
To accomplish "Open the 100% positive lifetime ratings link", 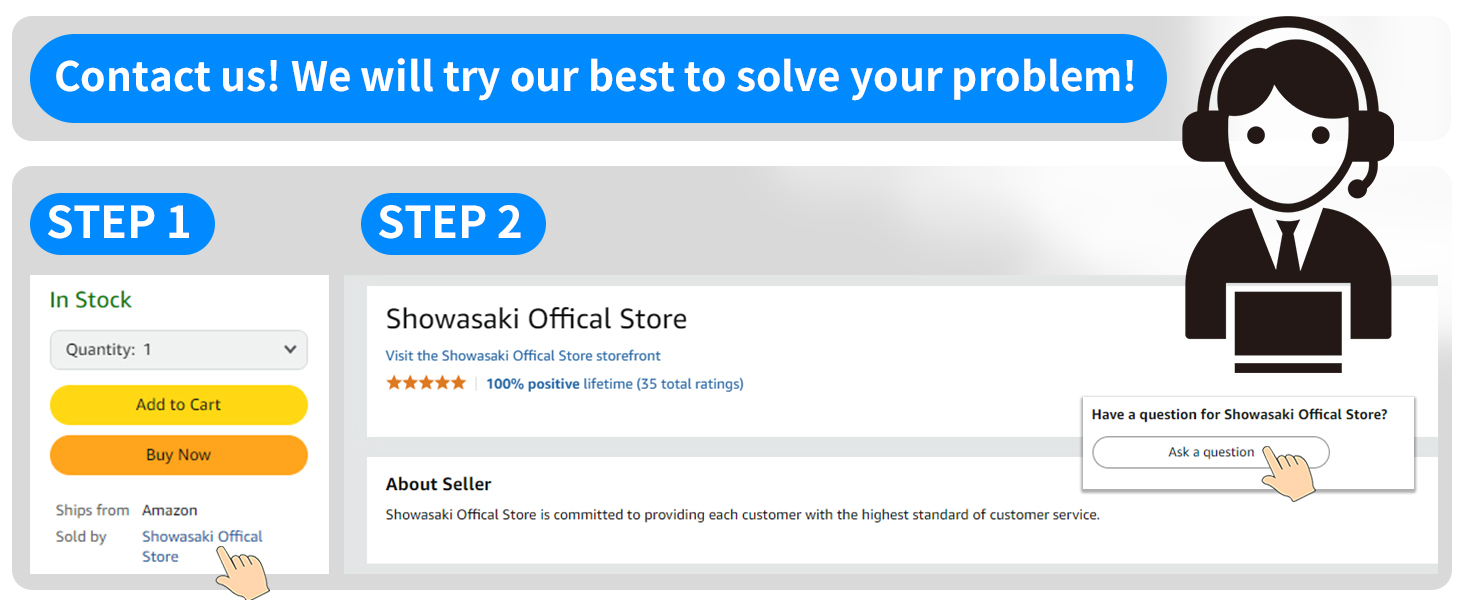I will [x=614, y=384].
